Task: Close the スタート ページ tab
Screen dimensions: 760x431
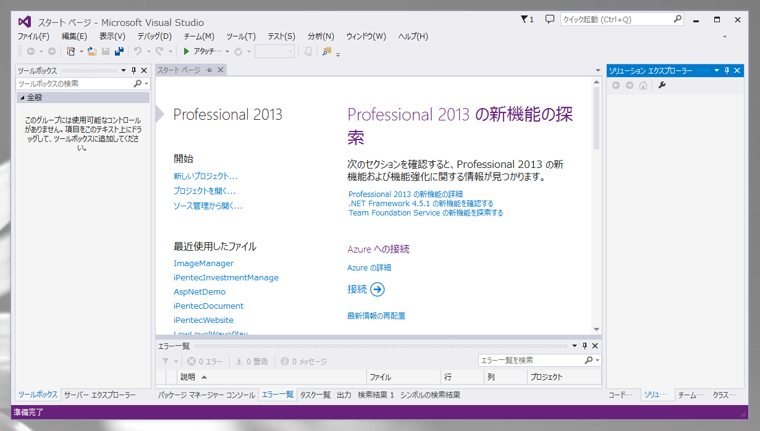Action: [x=220, y=70]
